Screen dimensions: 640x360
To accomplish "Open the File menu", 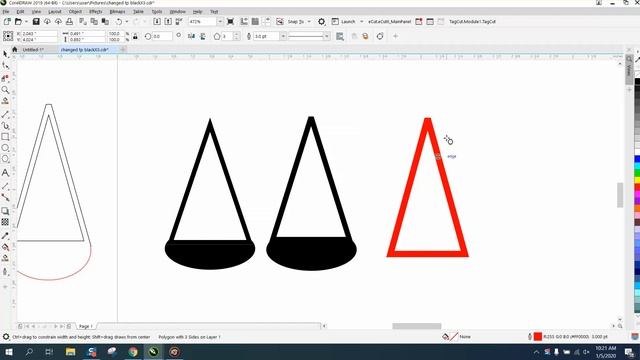I will coord(6,12).
